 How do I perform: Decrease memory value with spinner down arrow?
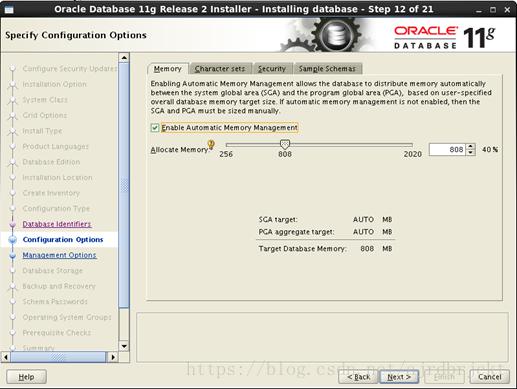(x=470, y=152)
